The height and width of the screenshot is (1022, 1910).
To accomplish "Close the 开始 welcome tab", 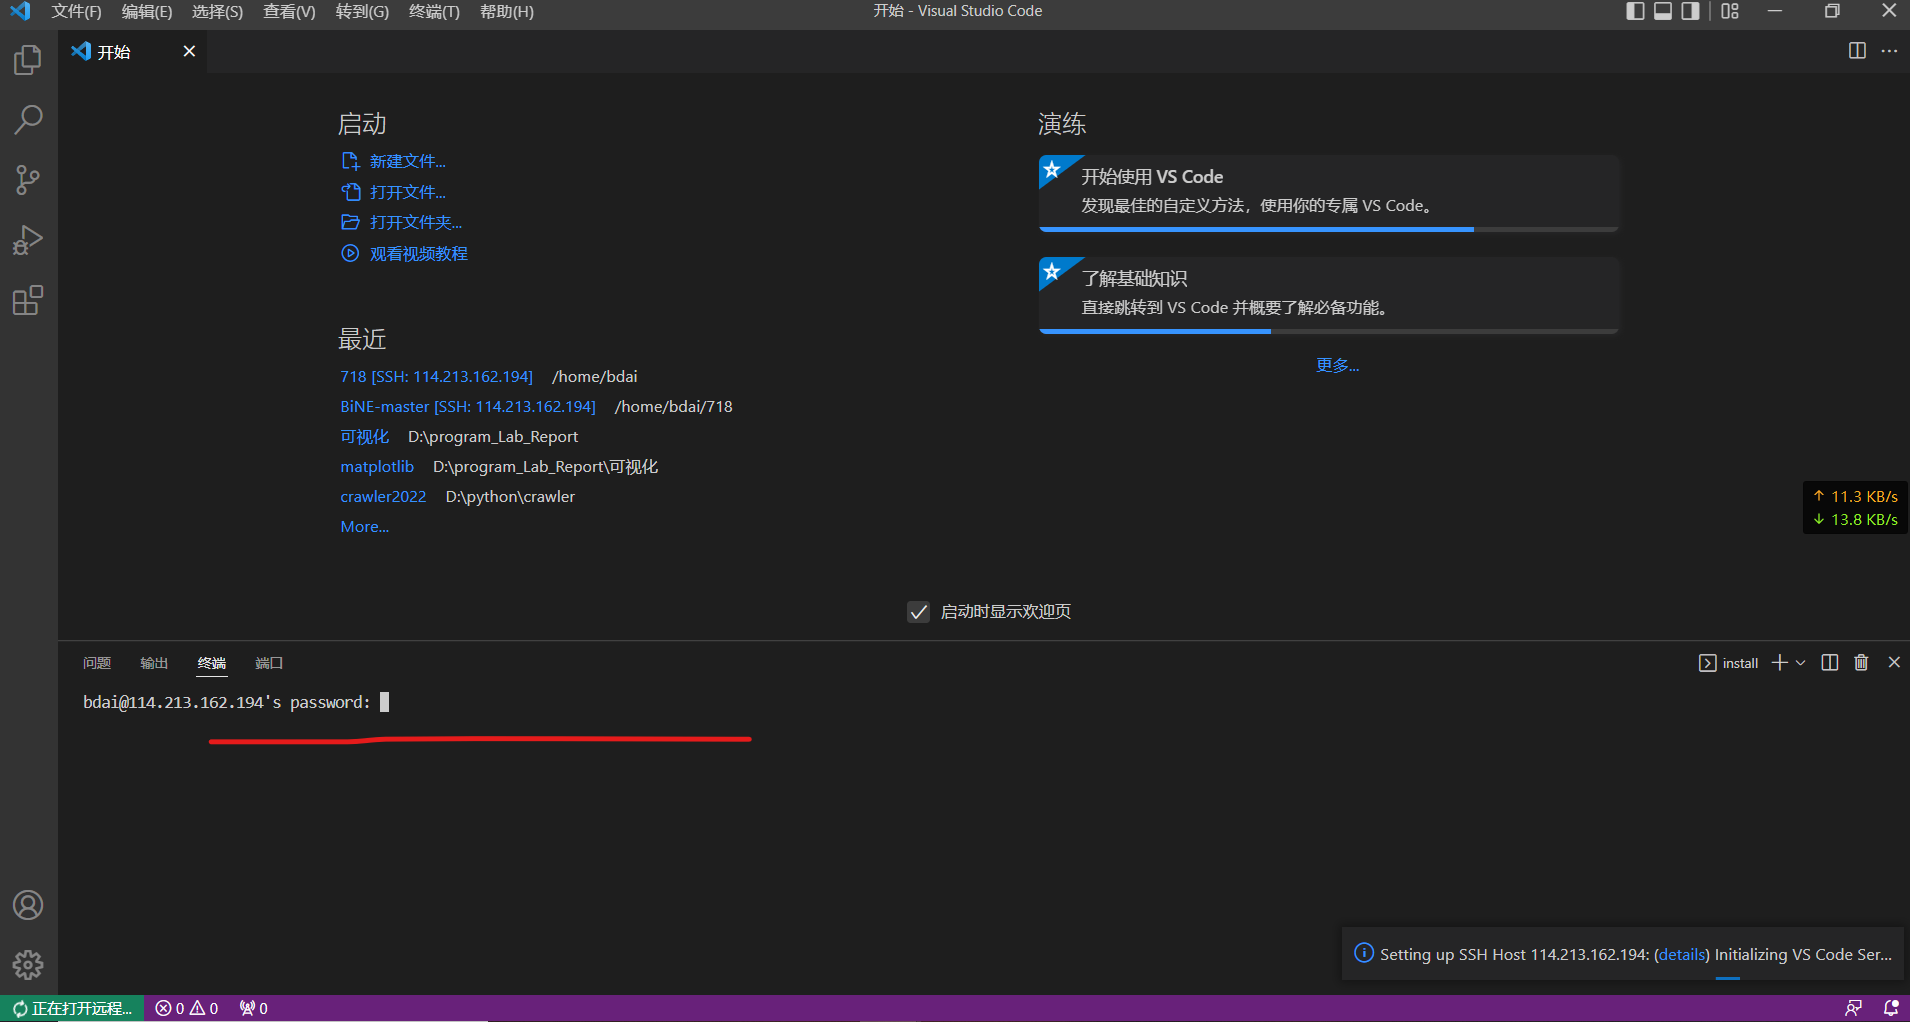I will click(189, 51).
